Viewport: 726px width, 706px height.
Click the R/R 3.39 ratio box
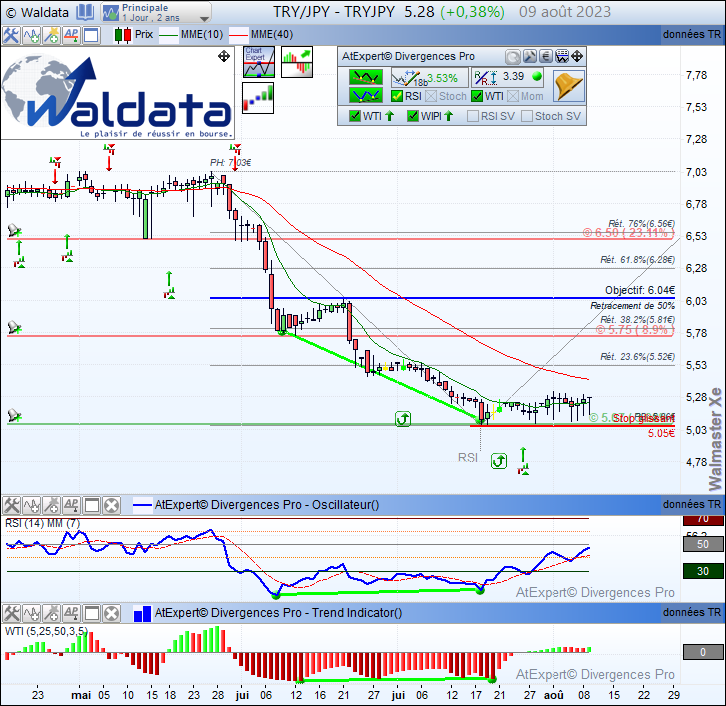click(507, 77)
